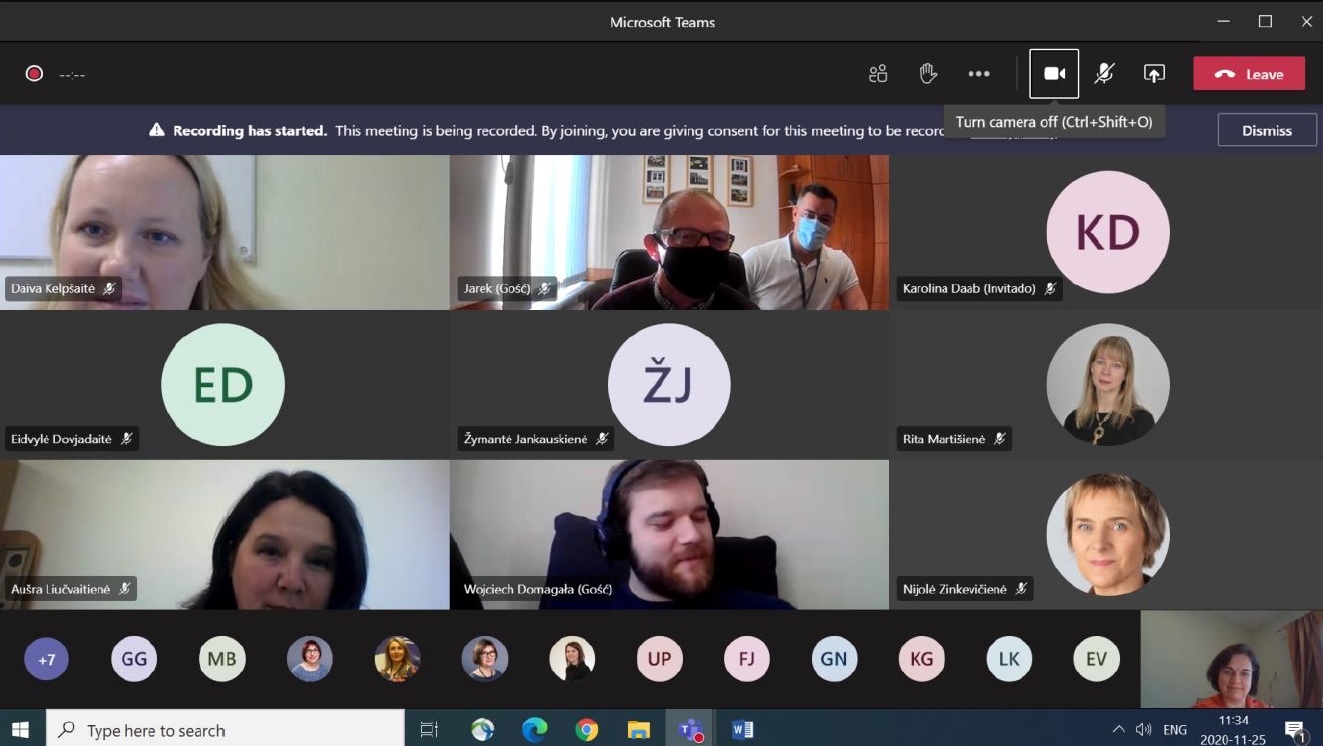
Task: Open the share content tray
Action: click(x=1154, y=74)
